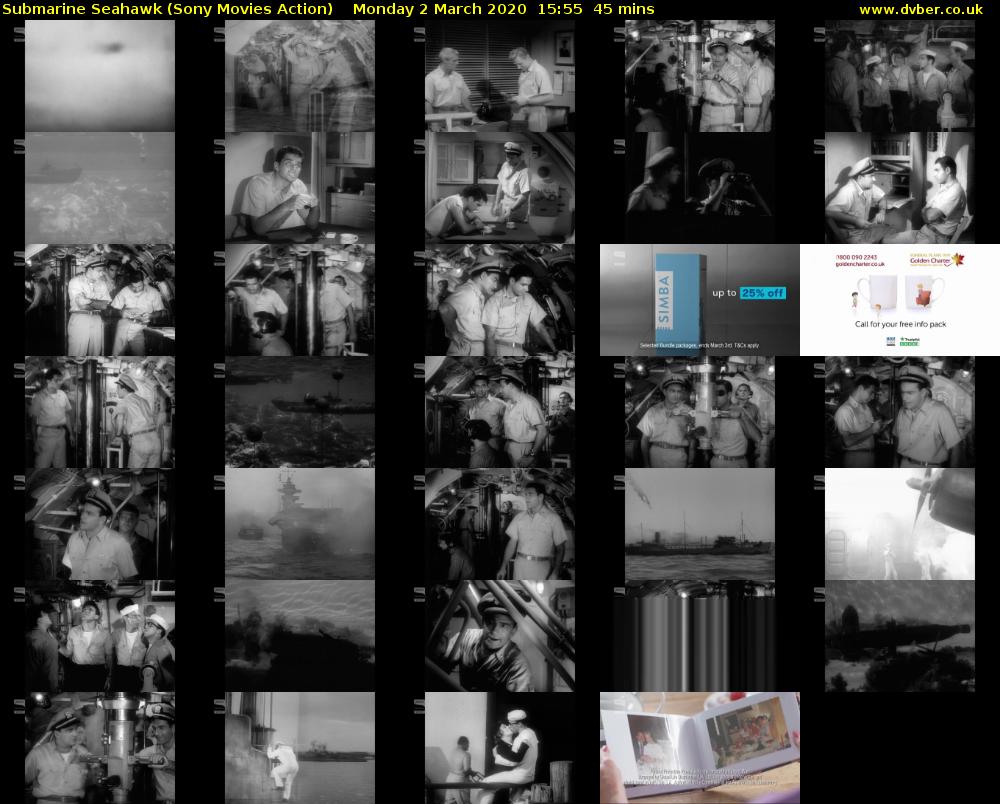The image size is (1000, 804).
Task: Select dark frame of submarine resting above seabed
Action: (x=900, y=636)
